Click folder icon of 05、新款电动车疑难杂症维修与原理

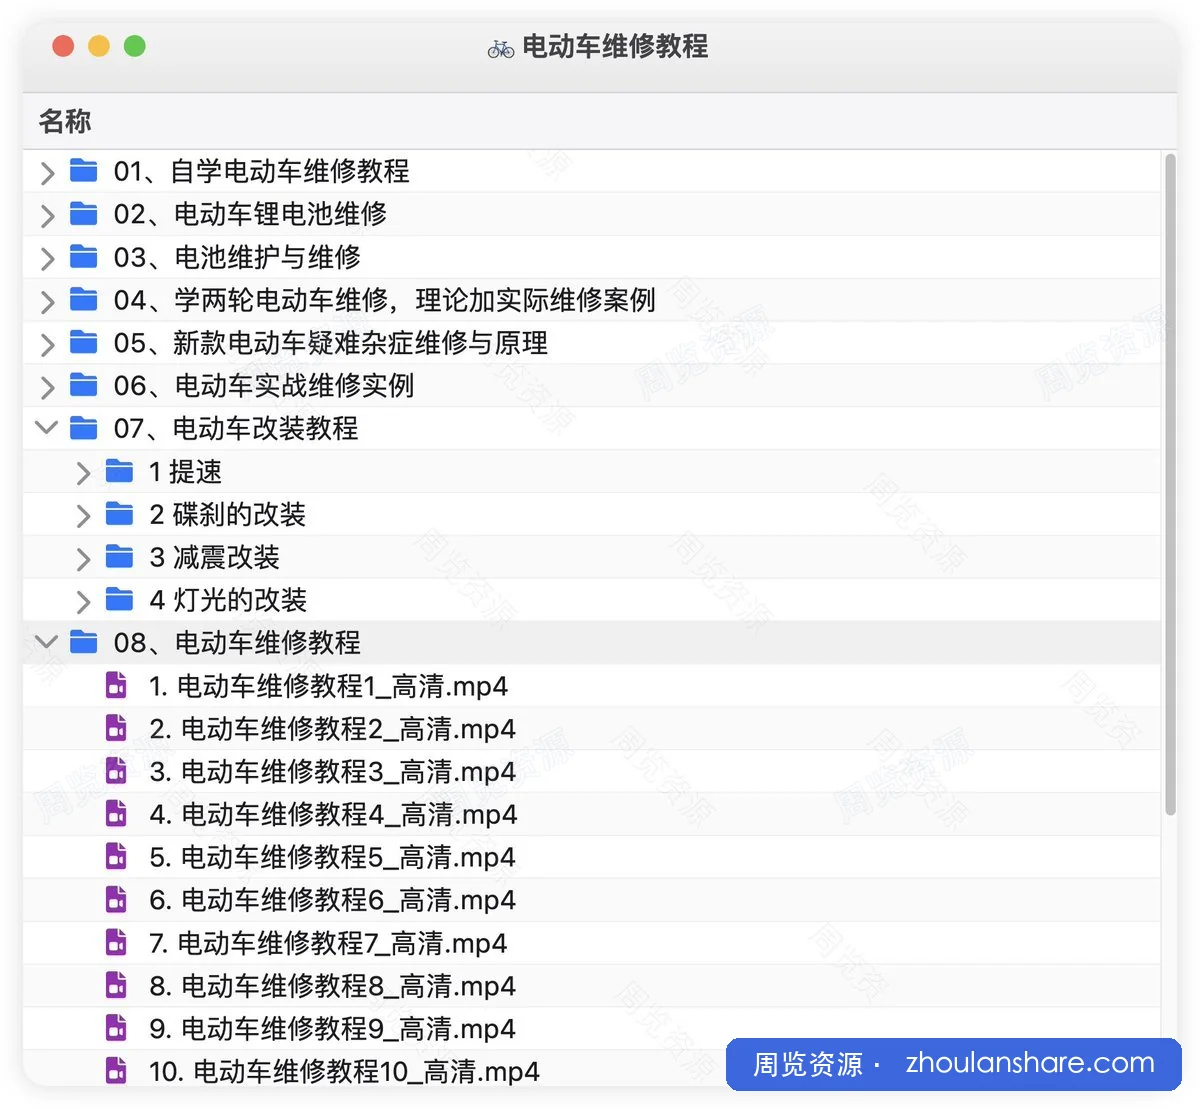(84, 342)
